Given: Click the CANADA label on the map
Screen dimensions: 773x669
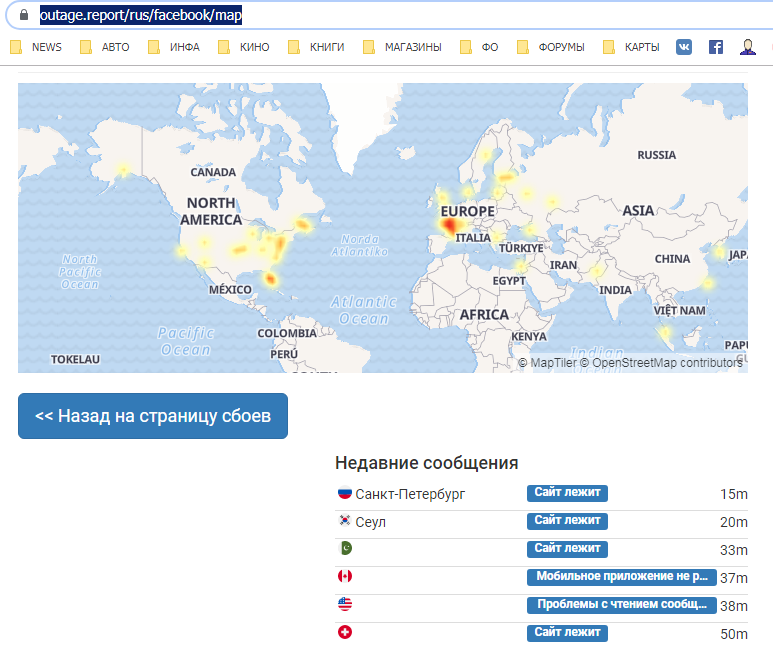Looking at the screenshot, I should (213, 173).
